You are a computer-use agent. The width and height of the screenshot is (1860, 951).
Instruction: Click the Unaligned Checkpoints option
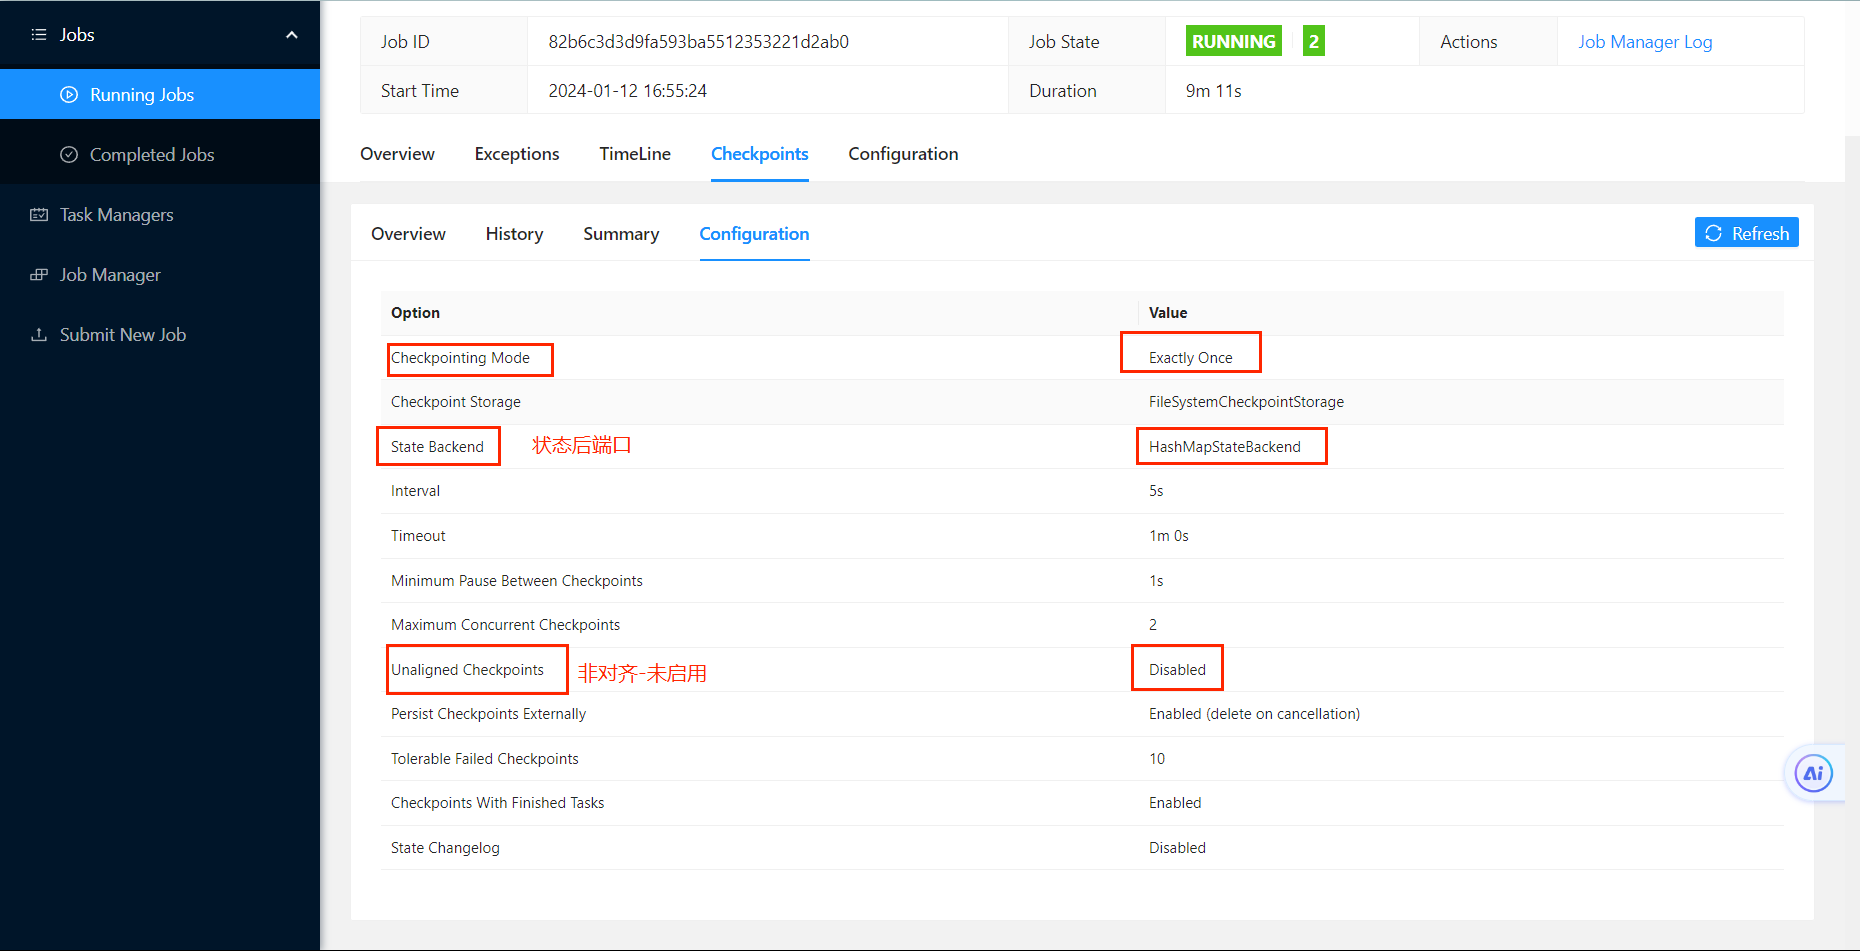[467, 670]
